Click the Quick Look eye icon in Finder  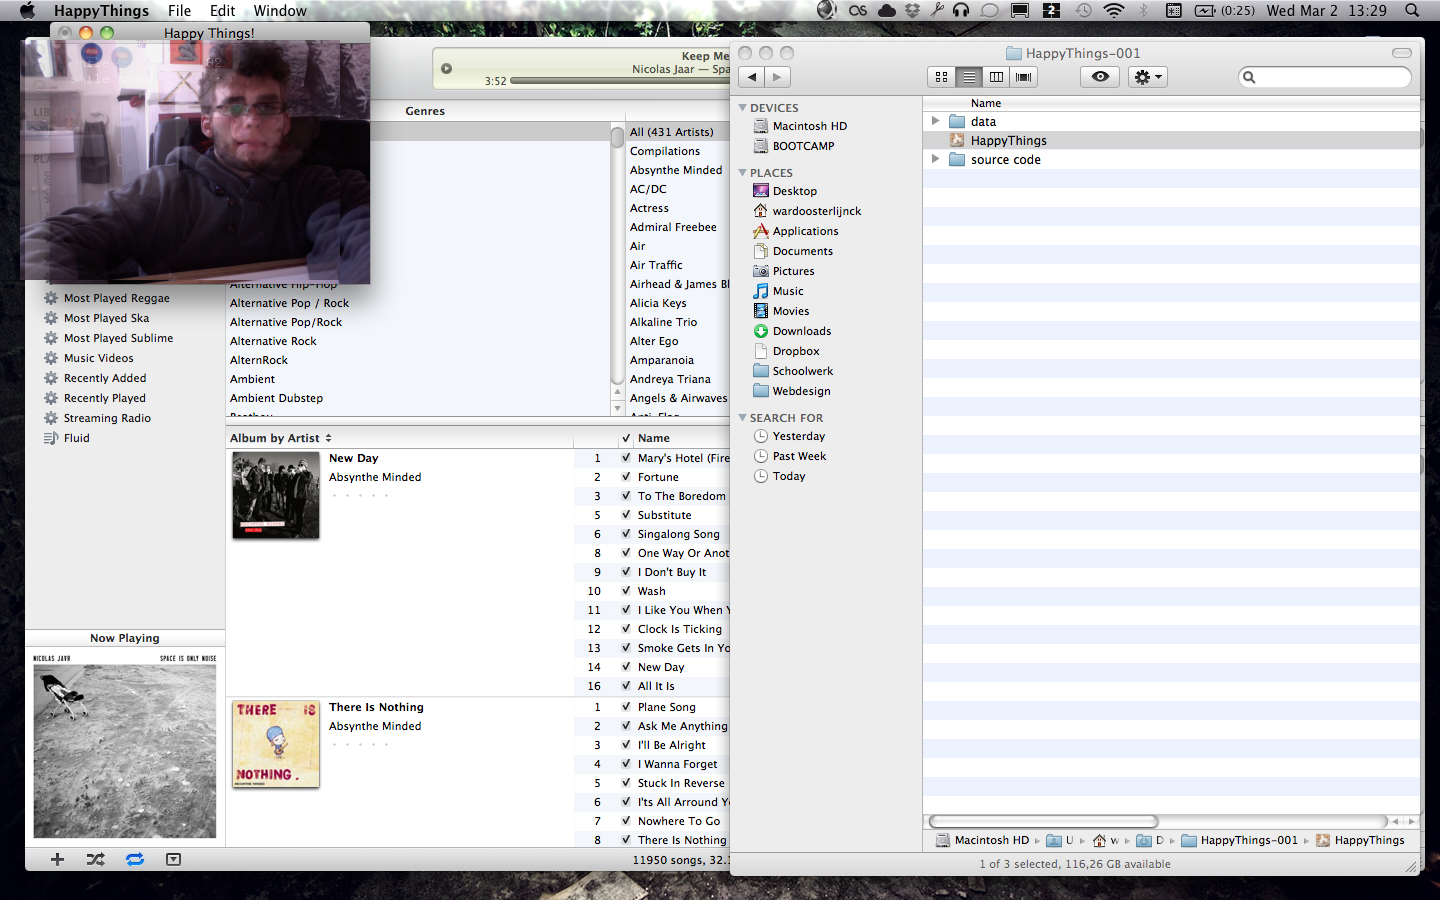pos(1100,77)
